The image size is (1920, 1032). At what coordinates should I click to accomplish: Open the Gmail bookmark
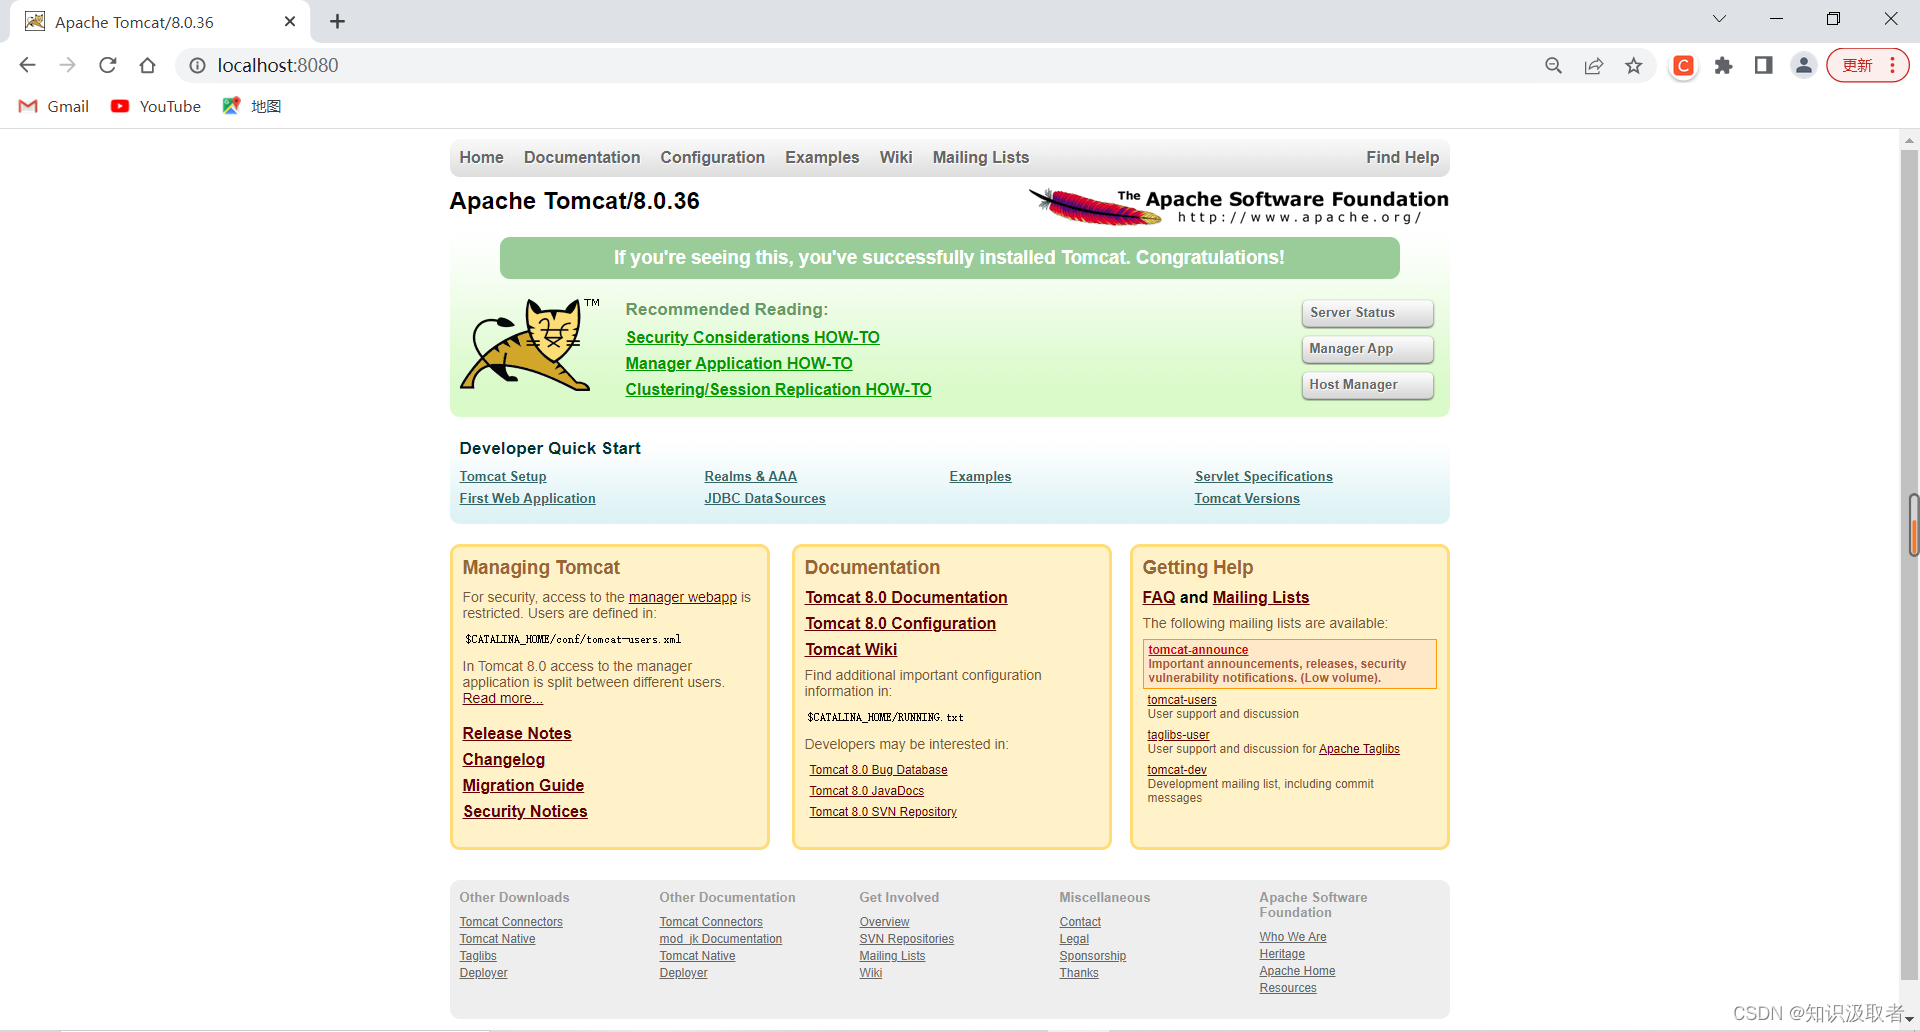pyautogui.click(x=54, y=106)
